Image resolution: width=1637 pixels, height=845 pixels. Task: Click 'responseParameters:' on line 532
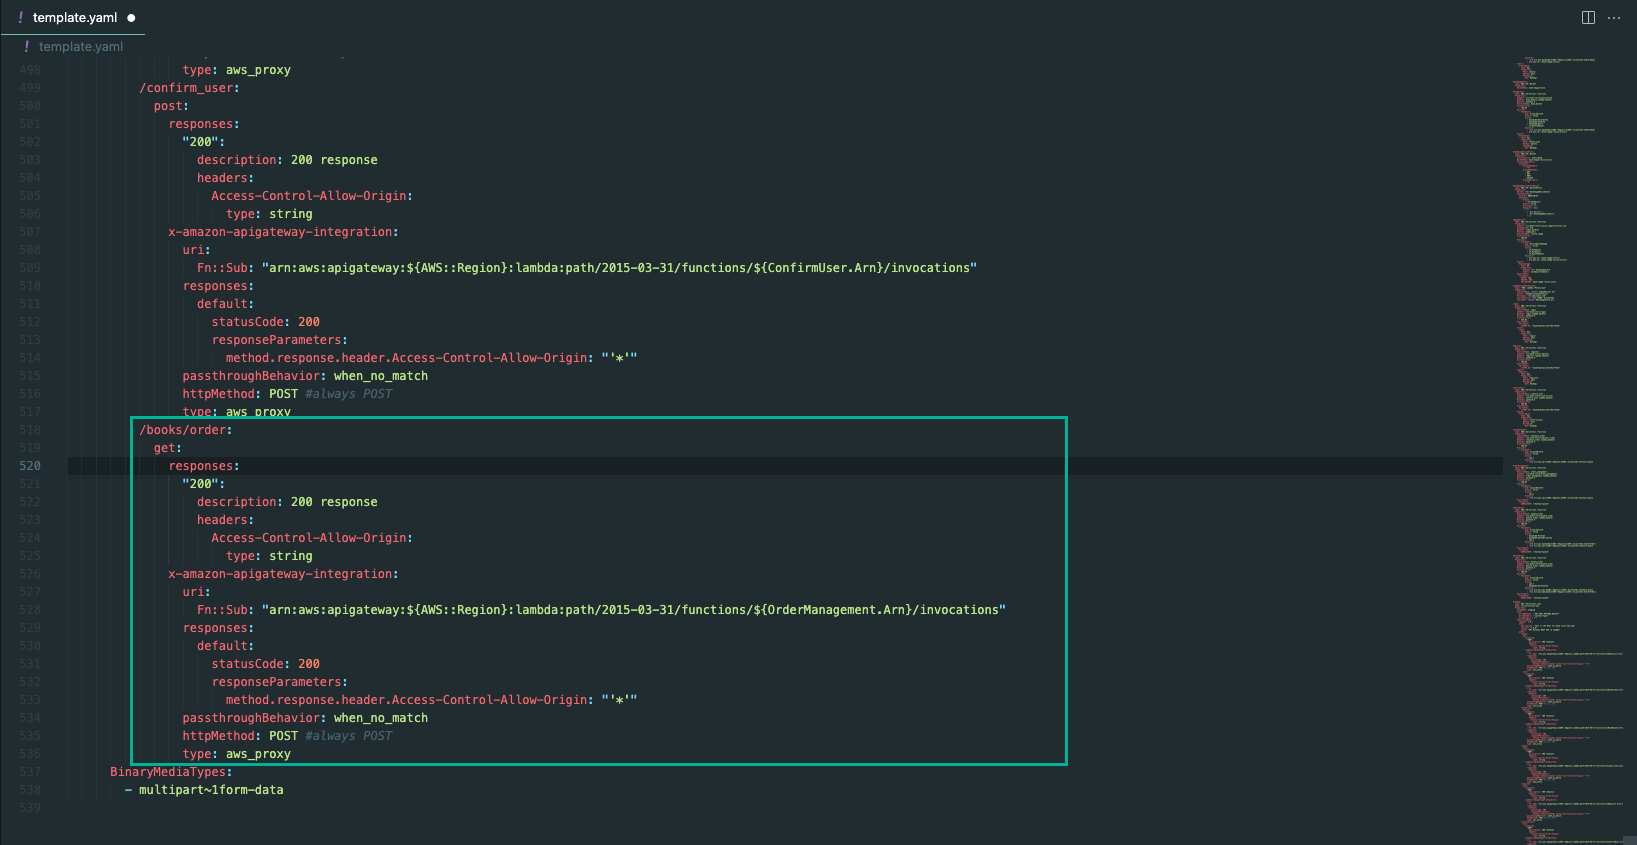click(x=280, y=682)
